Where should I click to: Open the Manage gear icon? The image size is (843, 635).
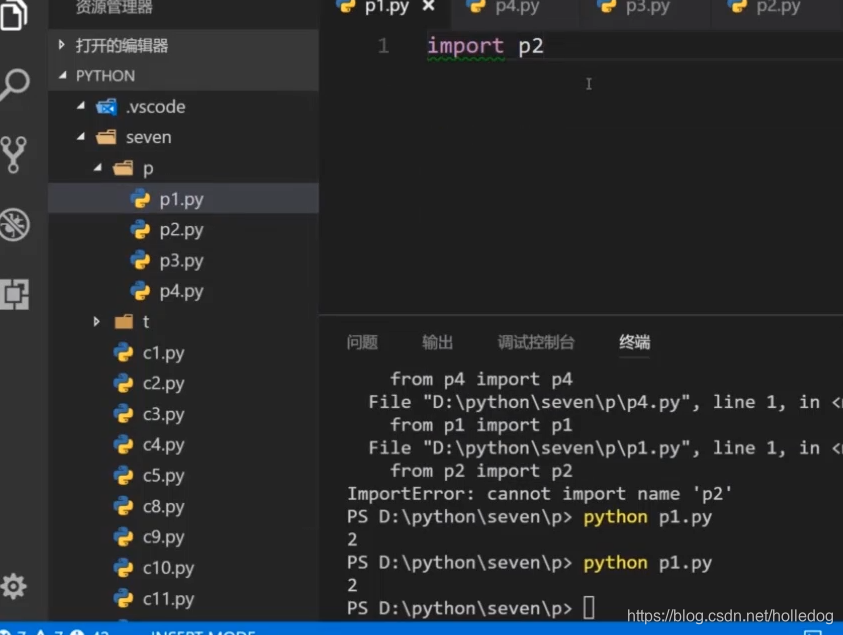coord(13,586)
